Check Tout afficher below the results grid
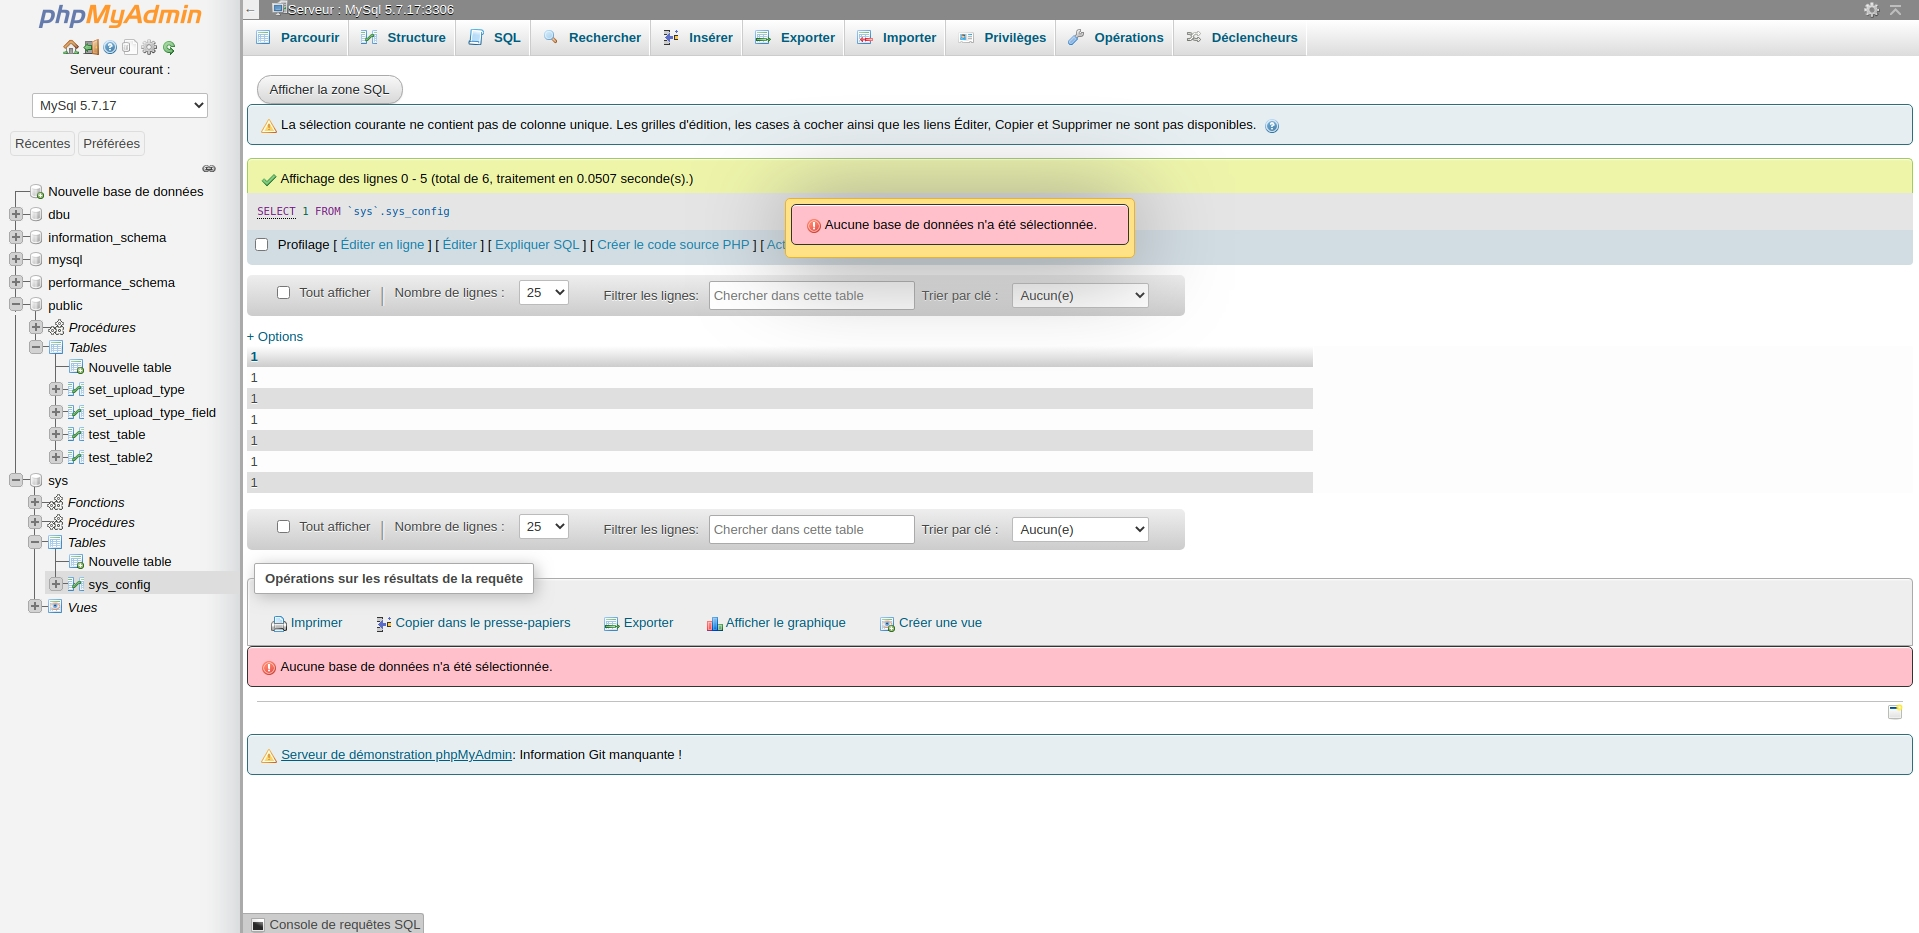The height and width of the screenshot is (933, 1919). [x=284, y=526]
